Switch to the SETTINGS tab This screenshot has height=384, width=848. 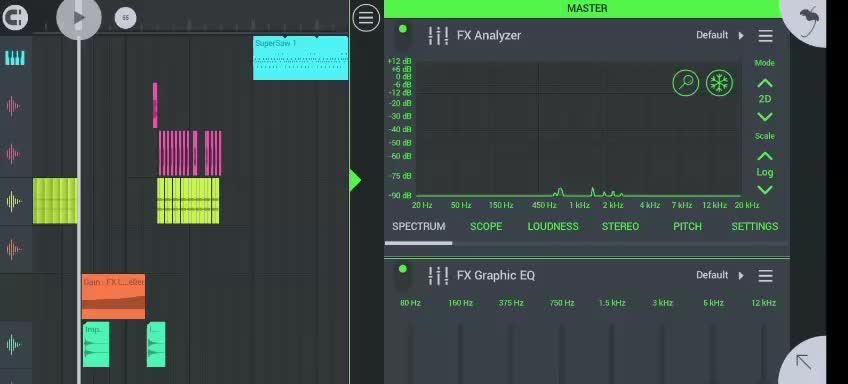click(754, 227)
